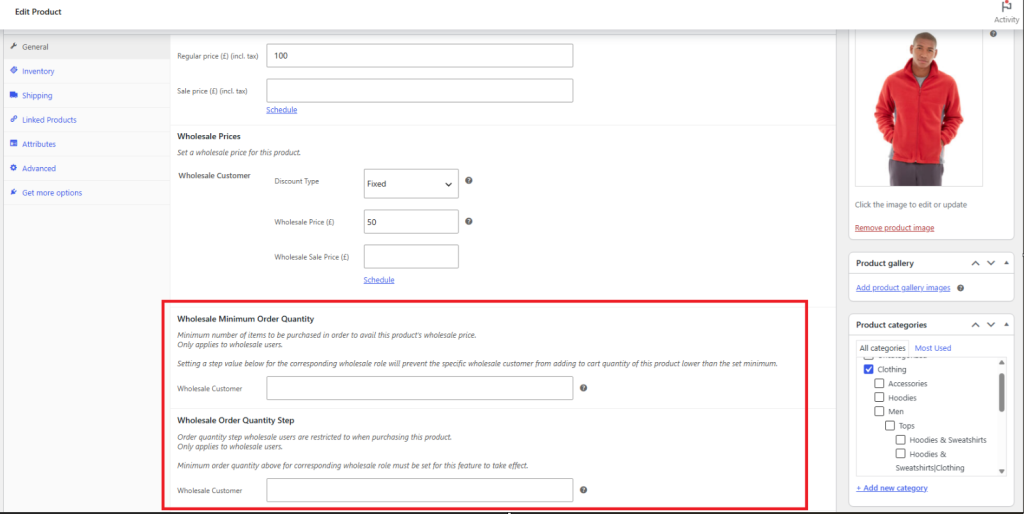Show help icon above product image
Image resolution: width=1024 pixels, height=514 pixels.
993,33
